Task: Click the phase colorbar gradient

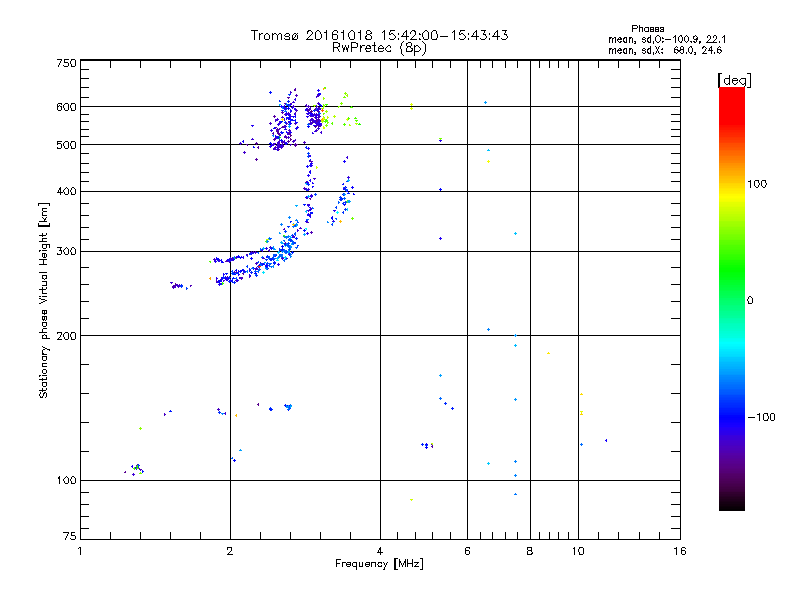Action: coord(732,299)
